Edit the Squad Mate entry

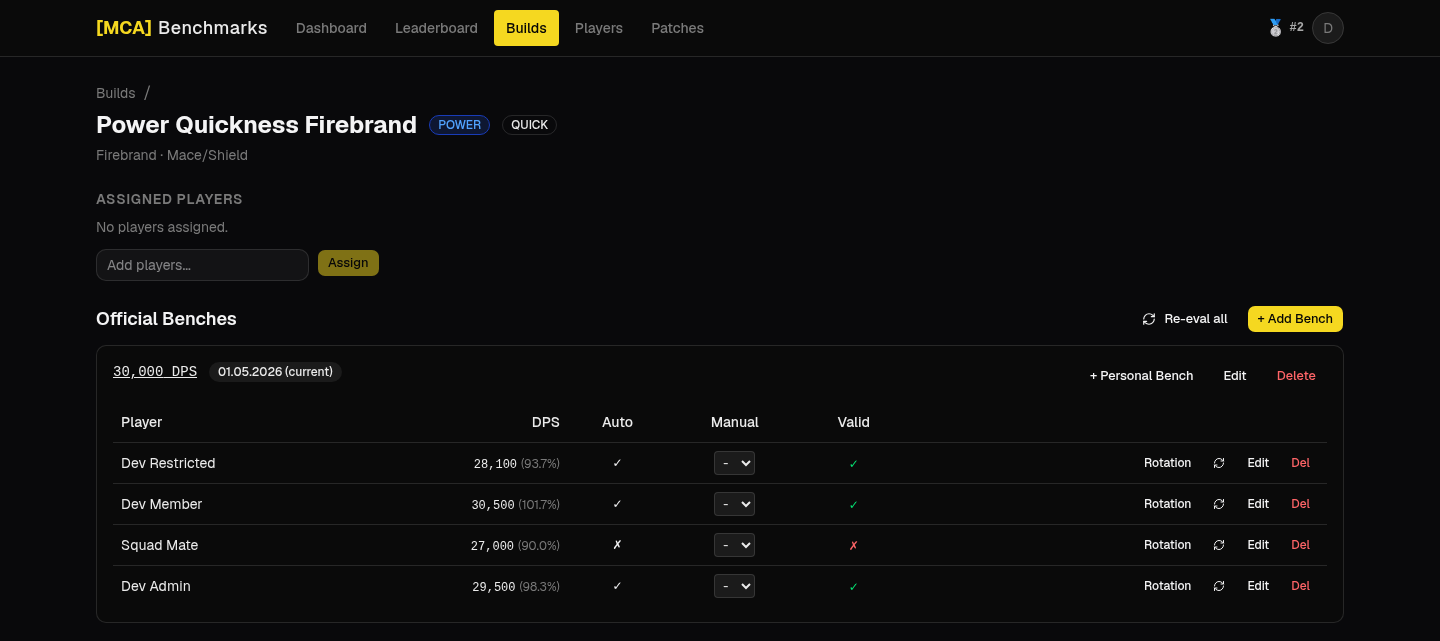(x=1258, y=545)
